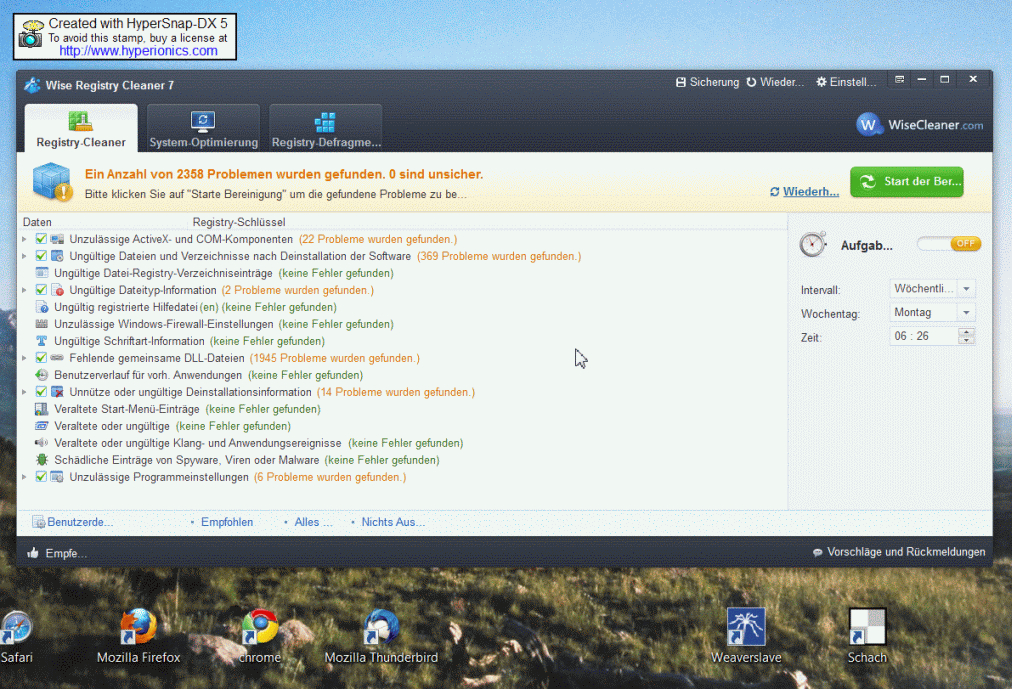Expand the Unzulässige ActiveX- und COM-Komponenten row
Image resolution: width=1012 pixels, height=689 pixels.
coord(25,239)
